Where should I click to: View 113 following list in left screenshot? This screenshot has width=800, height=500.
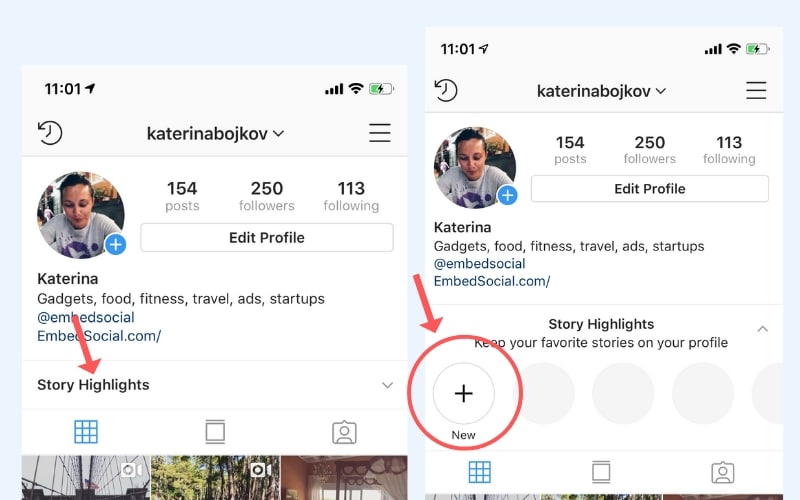pos(351,196)
